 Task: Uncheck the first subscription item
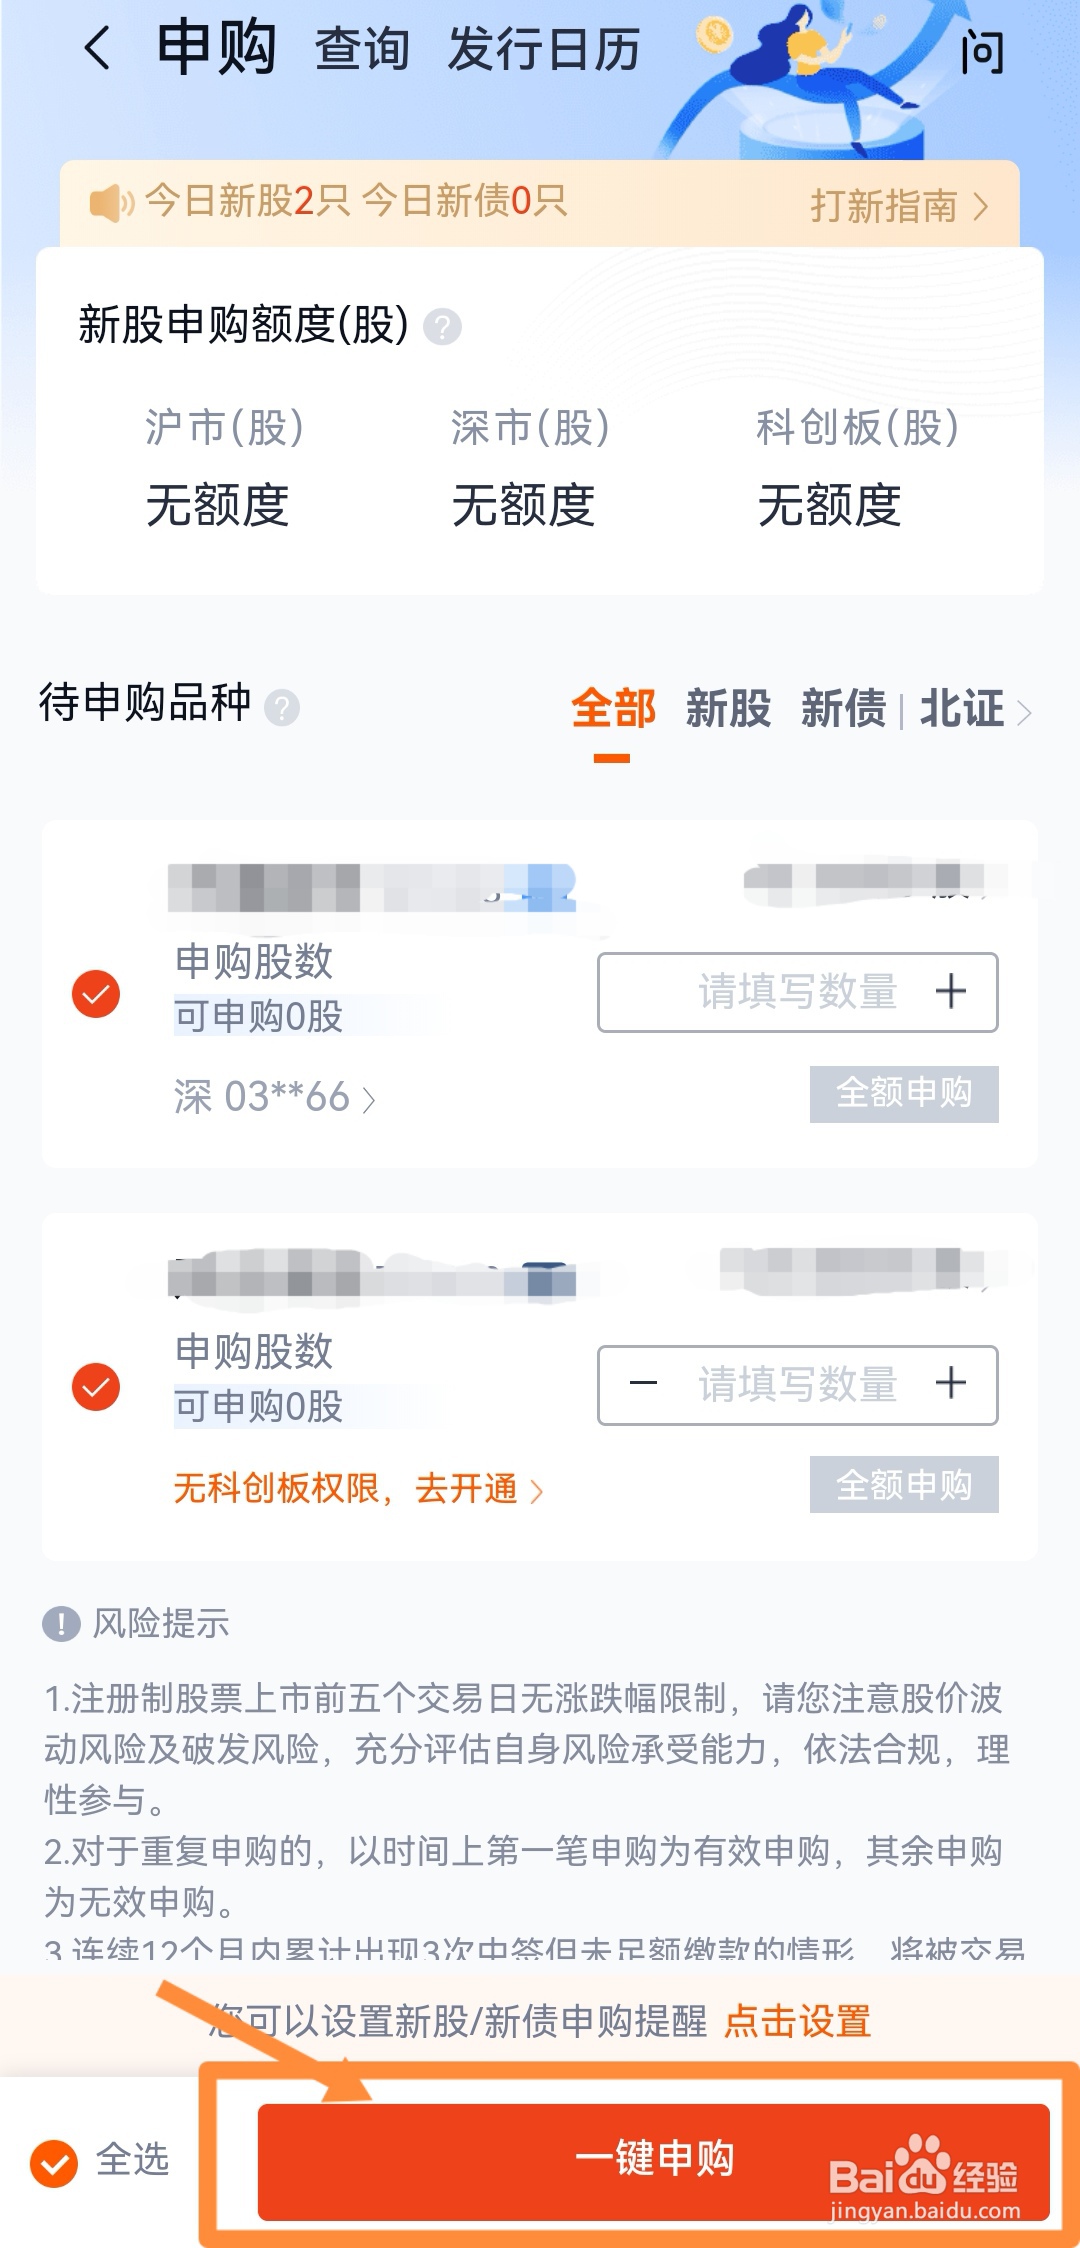pos(96,993)
